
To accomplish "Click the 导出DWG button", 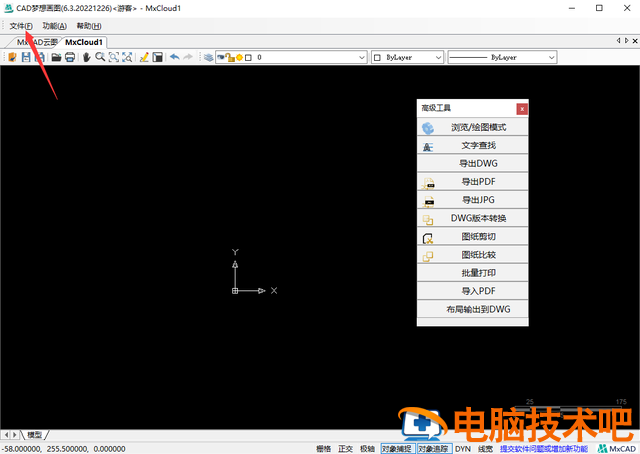I will [473, 164].
